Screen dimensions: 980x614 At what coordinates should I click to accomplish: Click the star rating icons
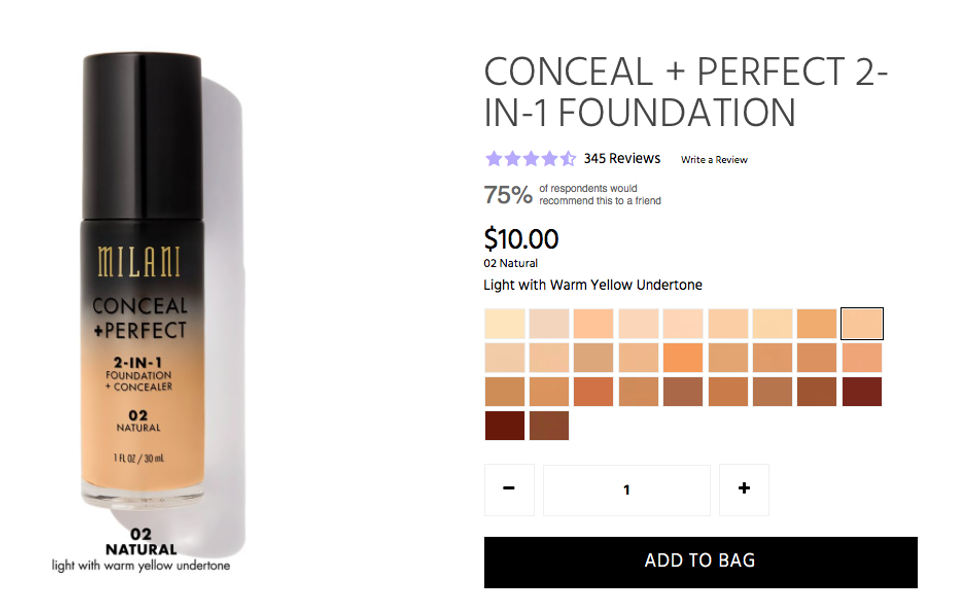530,158
